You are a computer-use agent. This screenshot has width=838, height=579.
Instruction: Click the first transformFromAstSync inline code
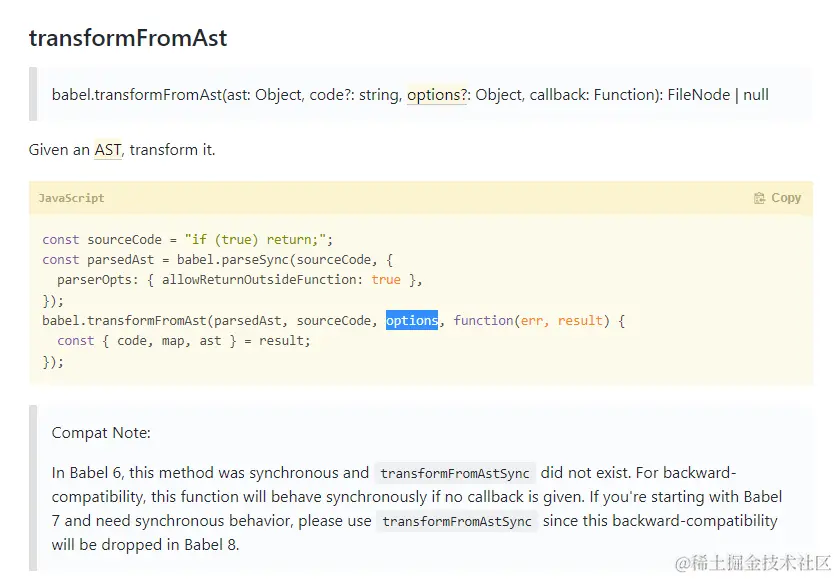[x=455, y=473]
